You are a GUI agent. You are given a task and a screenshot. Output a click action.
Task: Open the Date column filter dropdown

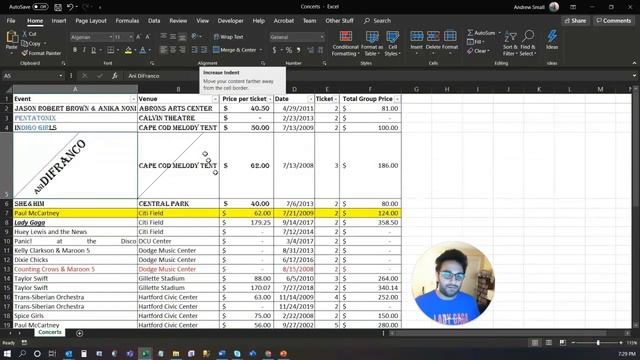[310, 99]
